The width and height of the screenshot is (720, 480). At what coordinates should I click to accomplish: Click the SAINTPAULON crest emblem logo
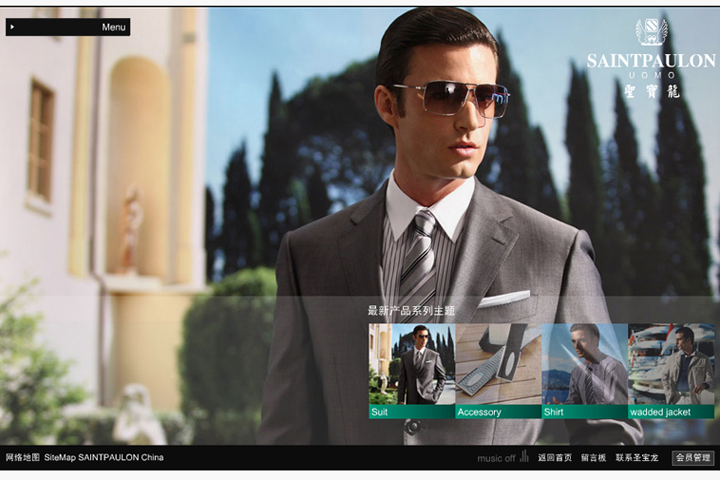coord(651,32)
